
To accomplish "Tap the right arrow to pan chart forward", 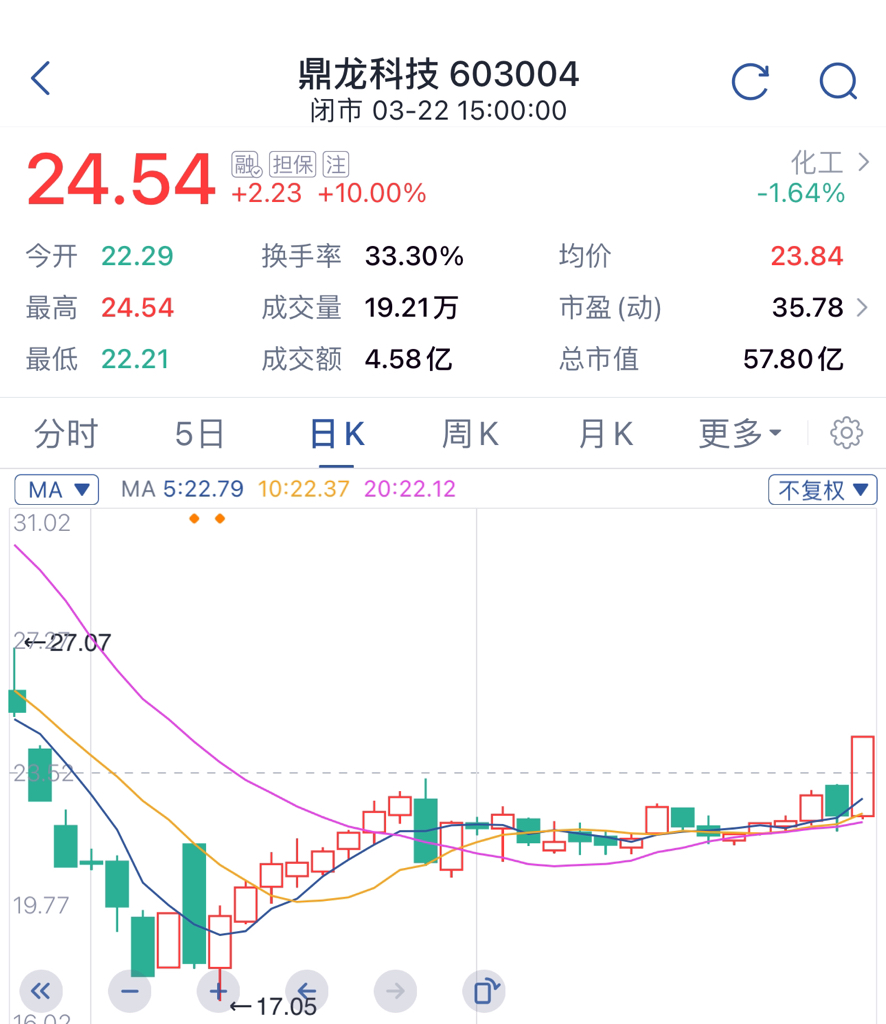I will click(x=396, y=990).
